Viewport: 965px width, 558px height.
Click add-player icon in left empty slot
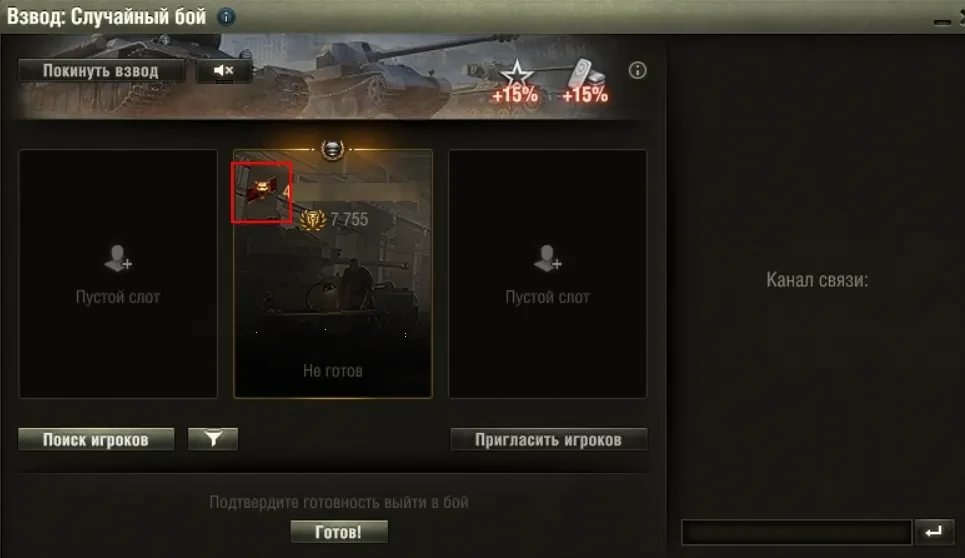pos(118,258)
